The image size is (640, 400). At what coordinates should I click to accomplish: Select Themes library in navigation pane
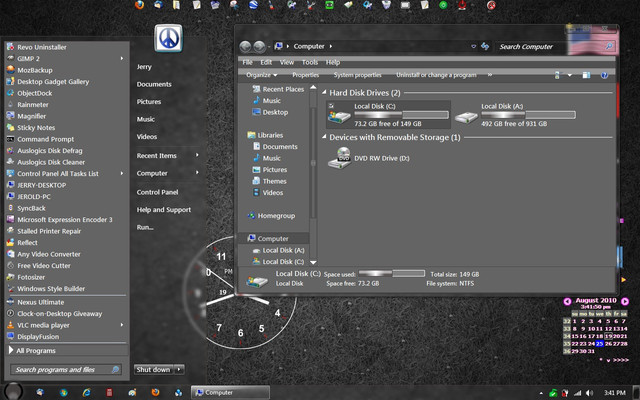269,181
